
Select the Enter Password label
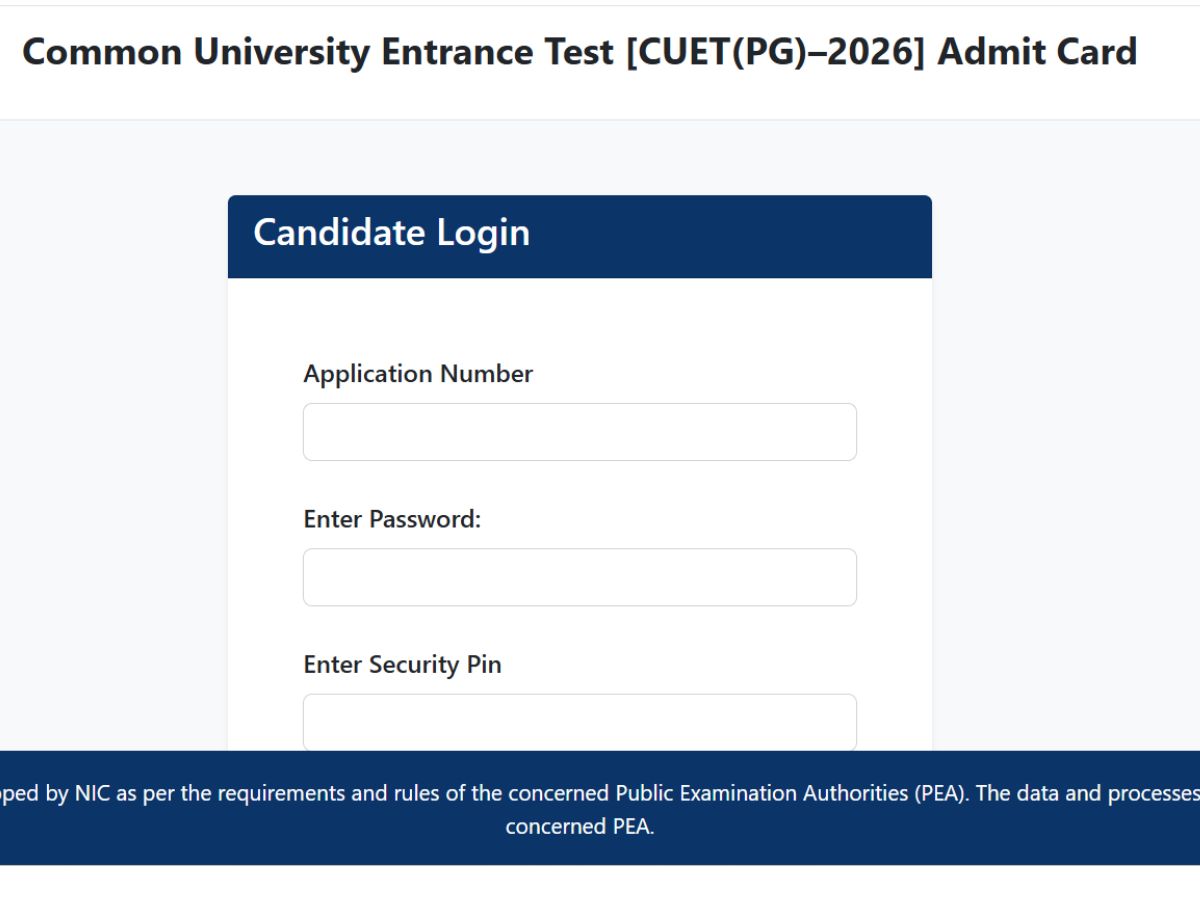(x=392, y=519)
